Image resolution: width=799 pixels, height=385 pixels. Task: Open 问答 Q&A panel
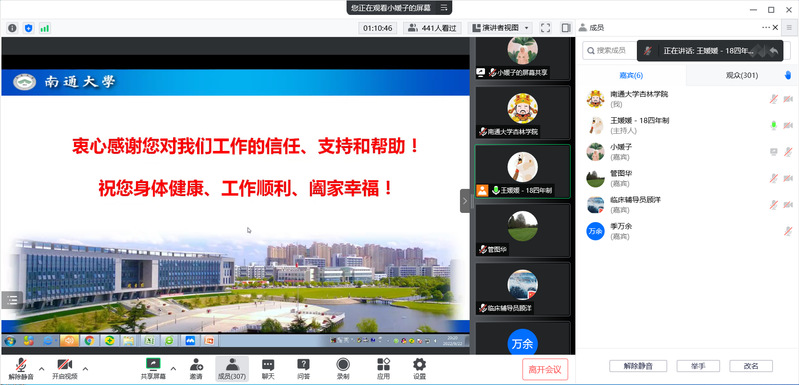click(x=303, y=369)
